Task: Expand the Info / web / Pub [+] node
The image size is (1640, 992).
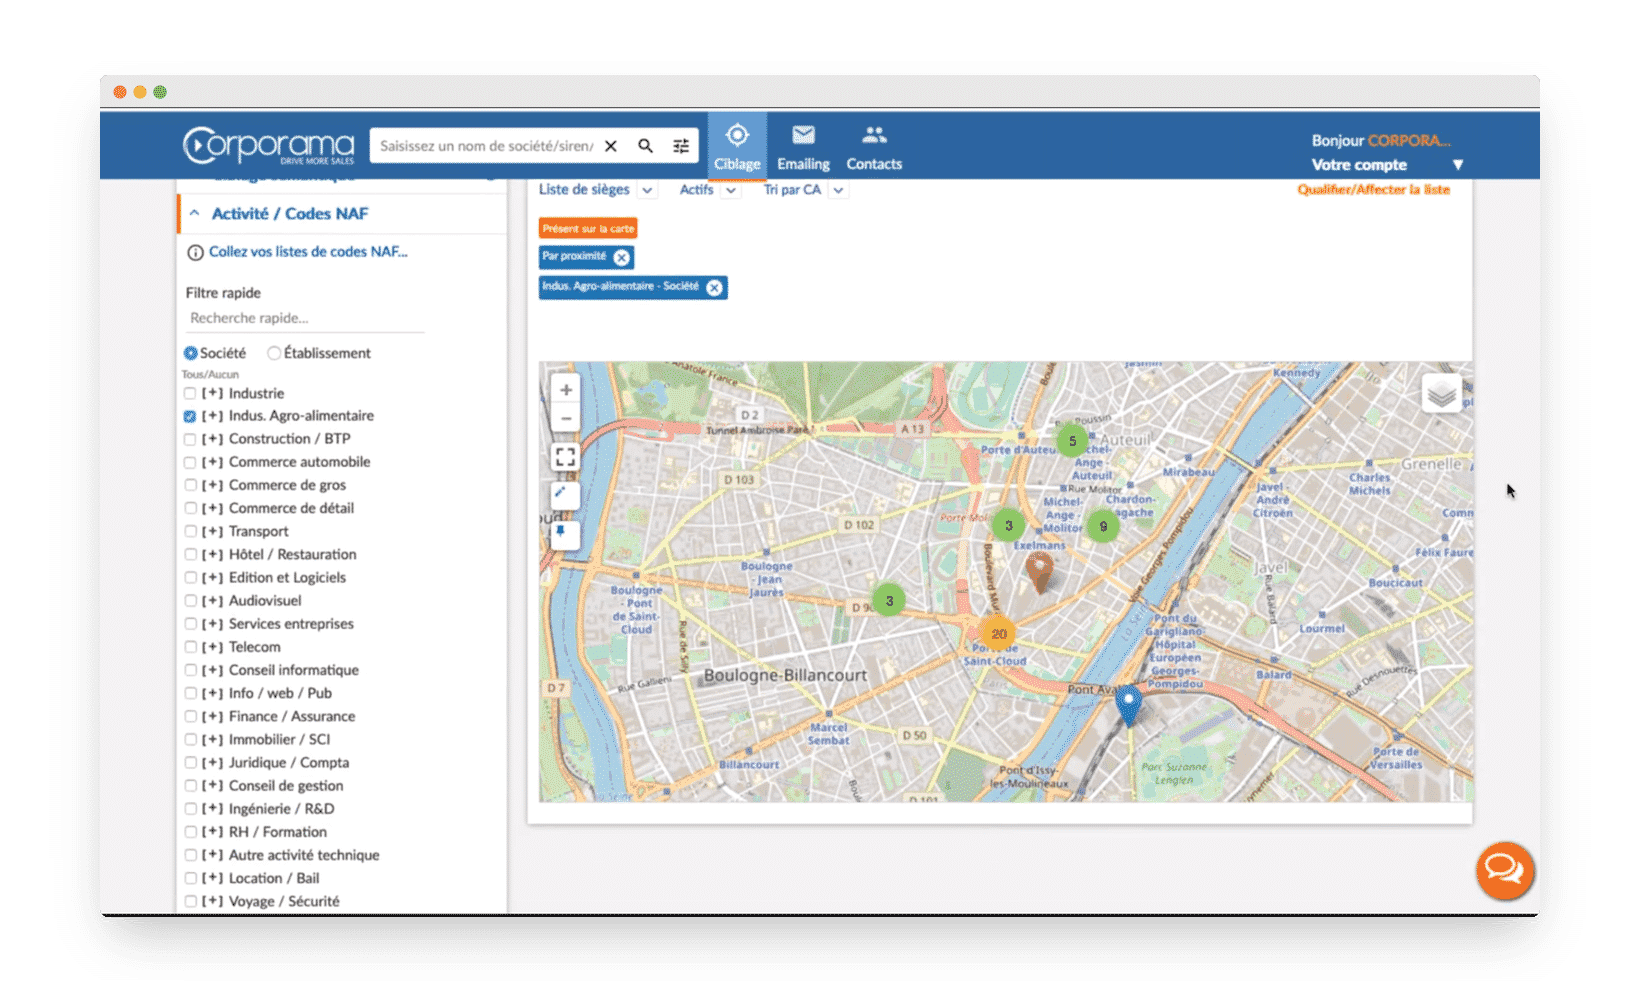Action: 212,693
